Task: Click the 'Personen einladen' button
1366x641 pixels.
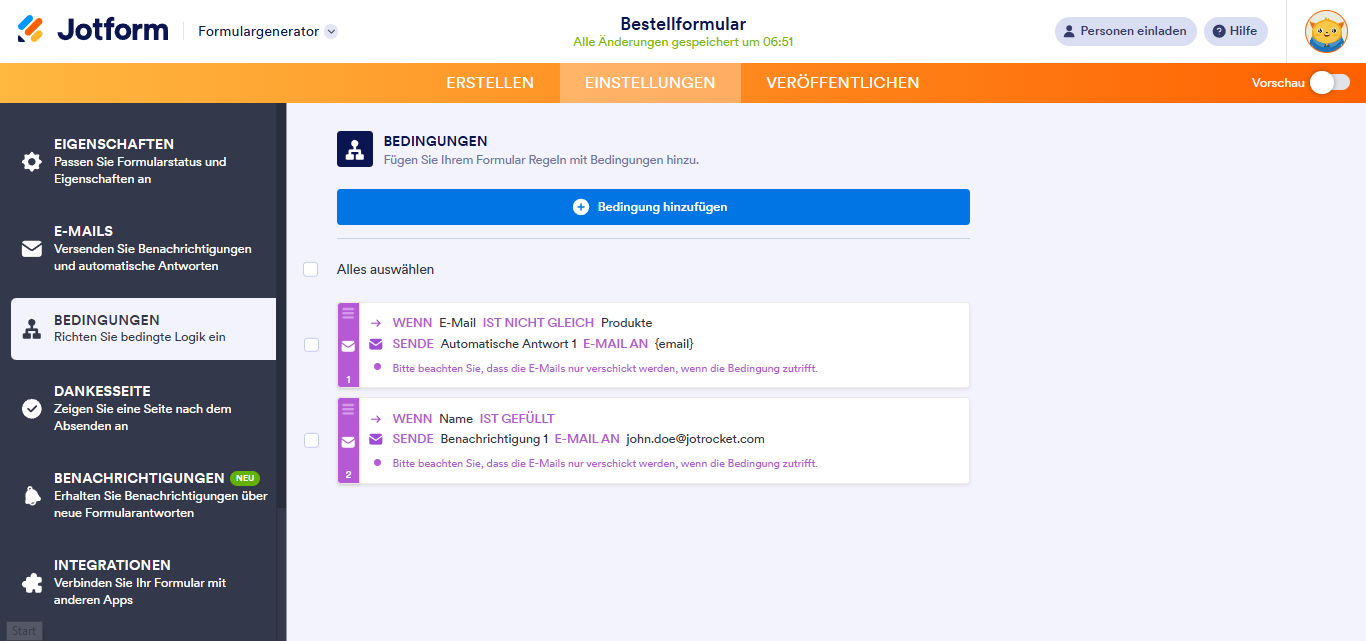Action: pyautogui.click(x=1125, y=31)
